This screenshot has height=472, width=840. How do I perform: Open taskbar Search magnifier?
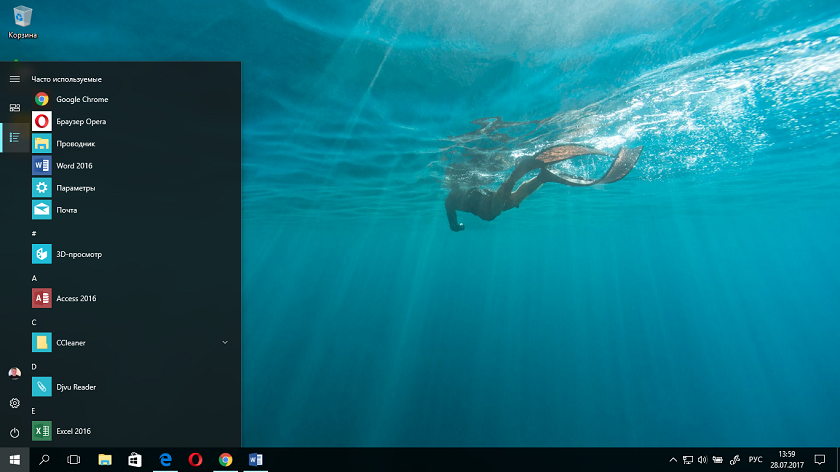(44, 460)
